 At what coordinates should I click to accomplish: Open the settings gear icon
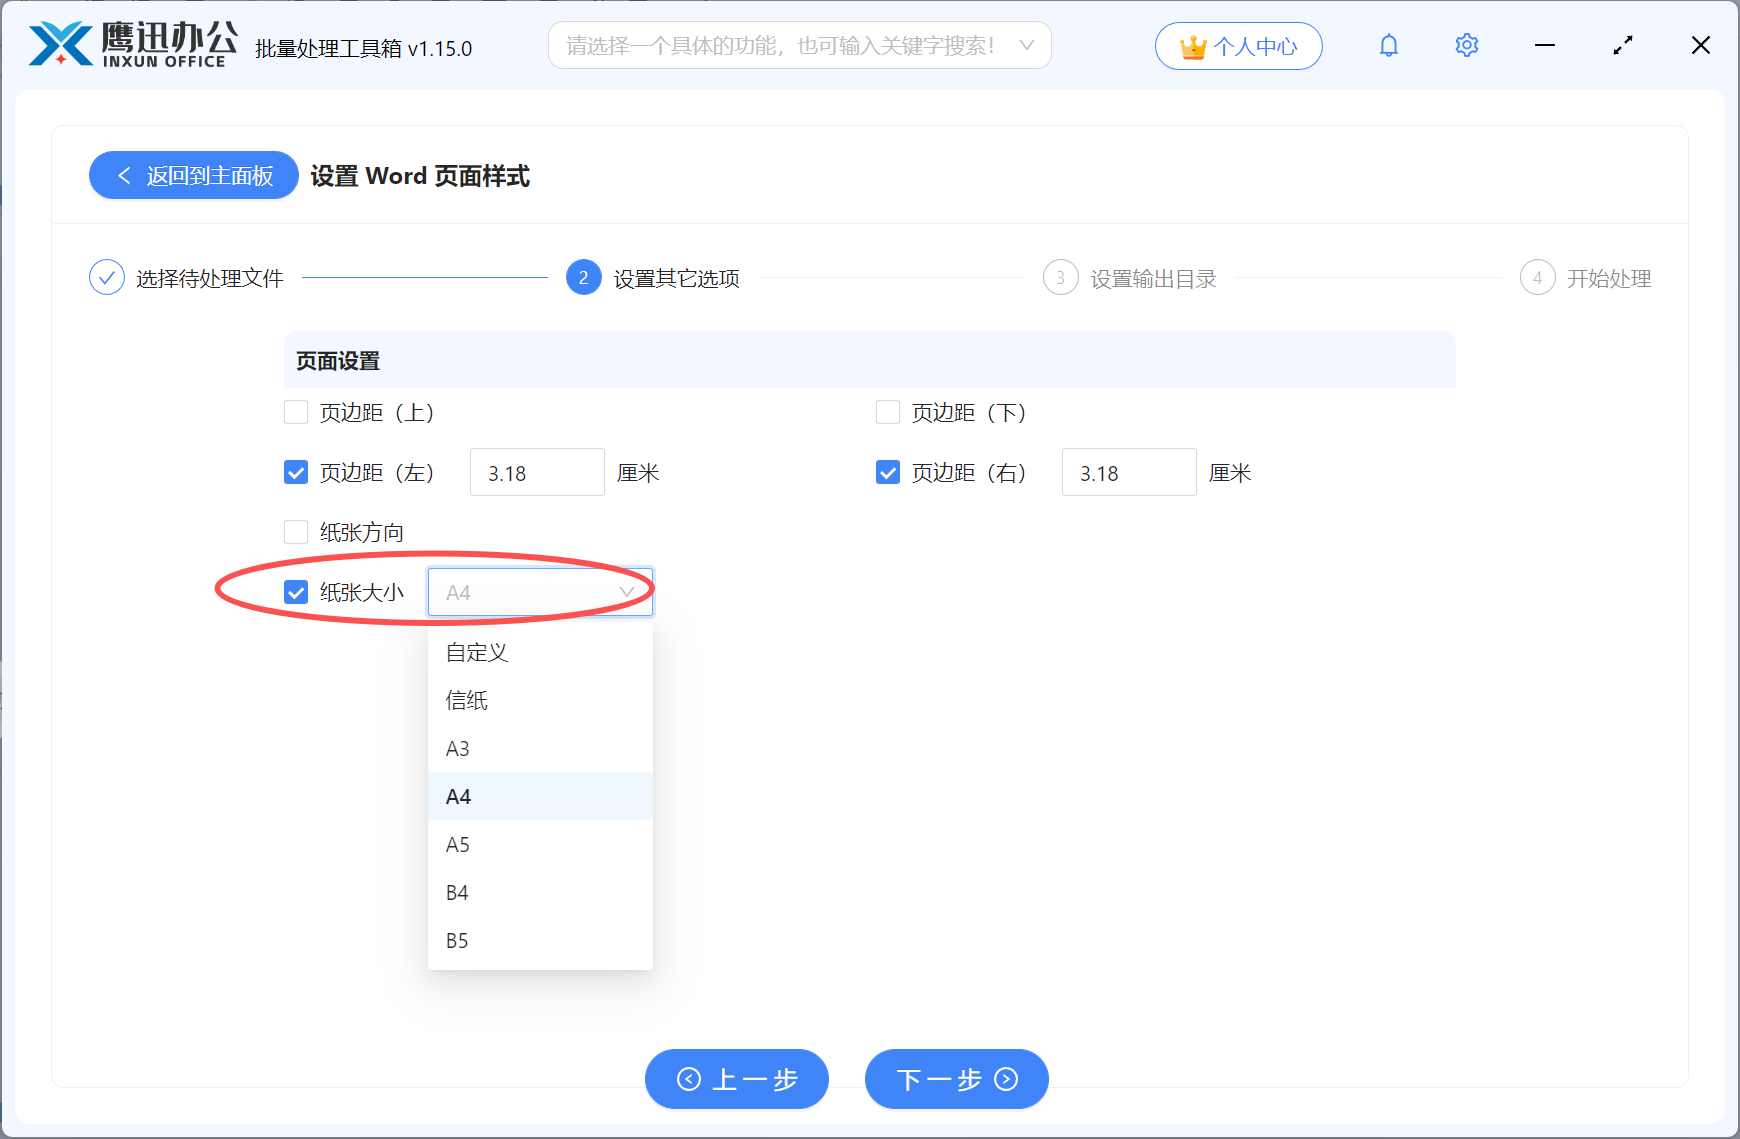[x=1466, y=45]
